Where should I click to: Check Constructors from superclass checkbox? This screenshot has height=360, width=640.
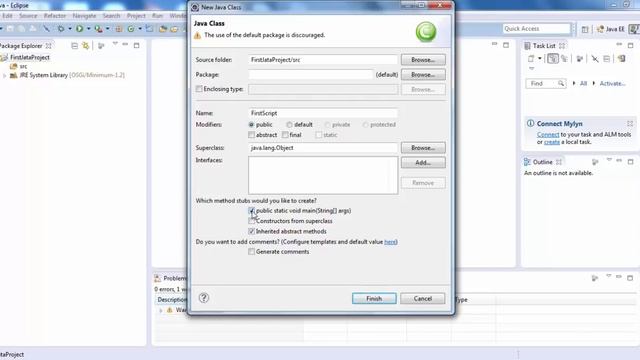(251, 221)
